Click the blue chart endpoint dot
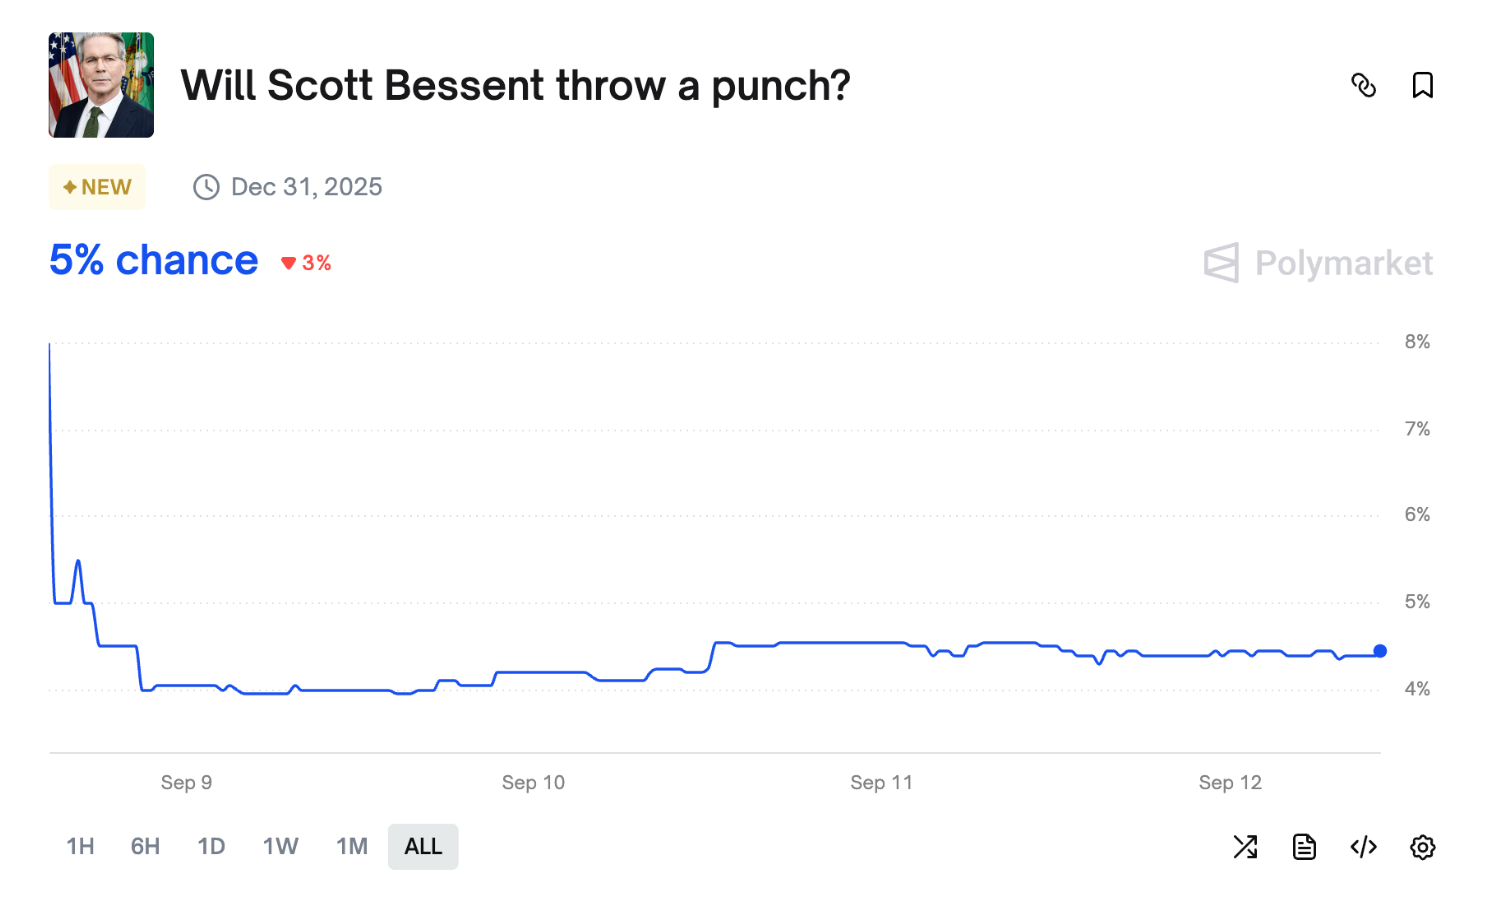 pos(1380,651)
